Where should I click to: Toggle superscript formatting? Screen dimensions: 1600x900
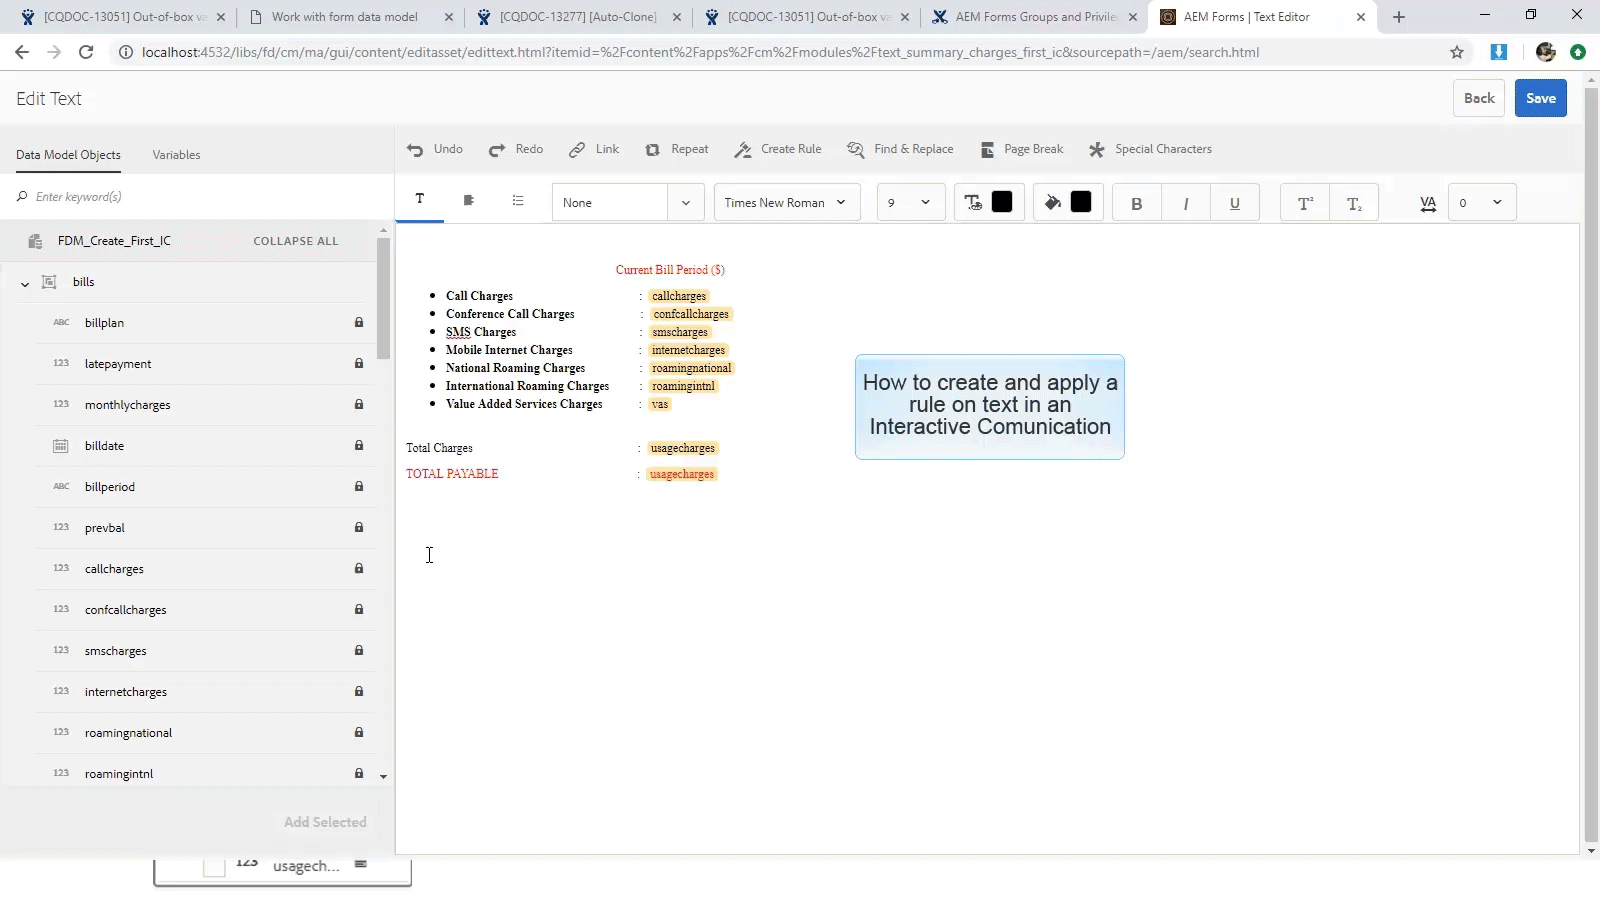1305,203
